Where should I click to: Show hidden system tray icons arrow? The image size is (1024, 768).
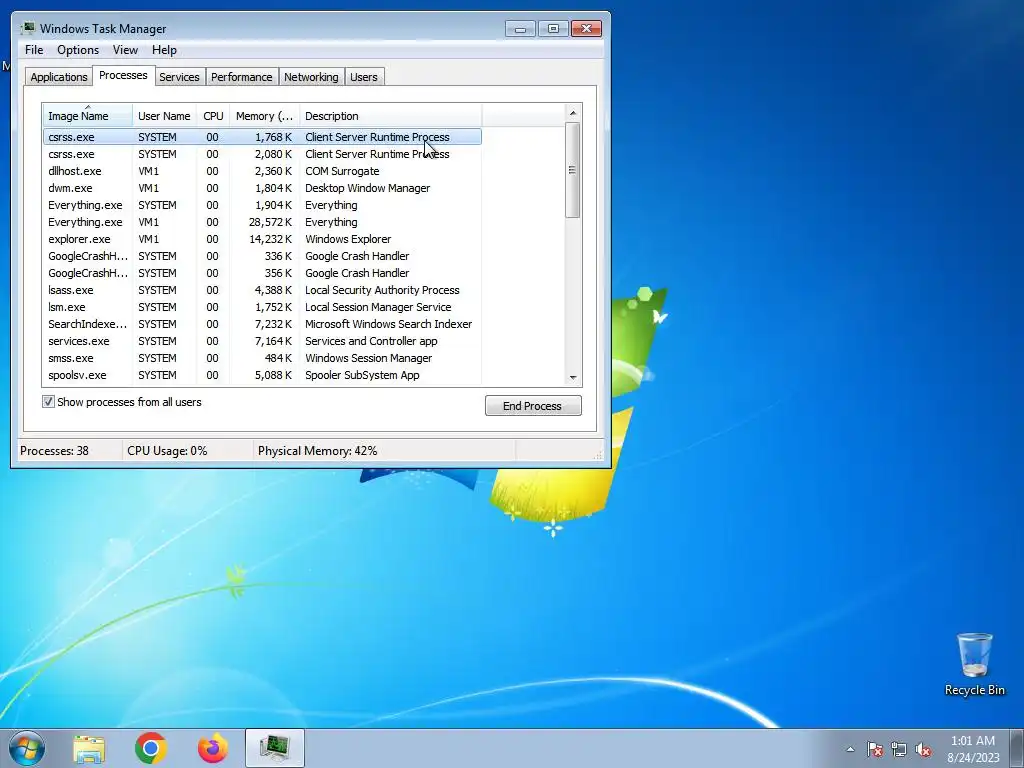(850, 749)
